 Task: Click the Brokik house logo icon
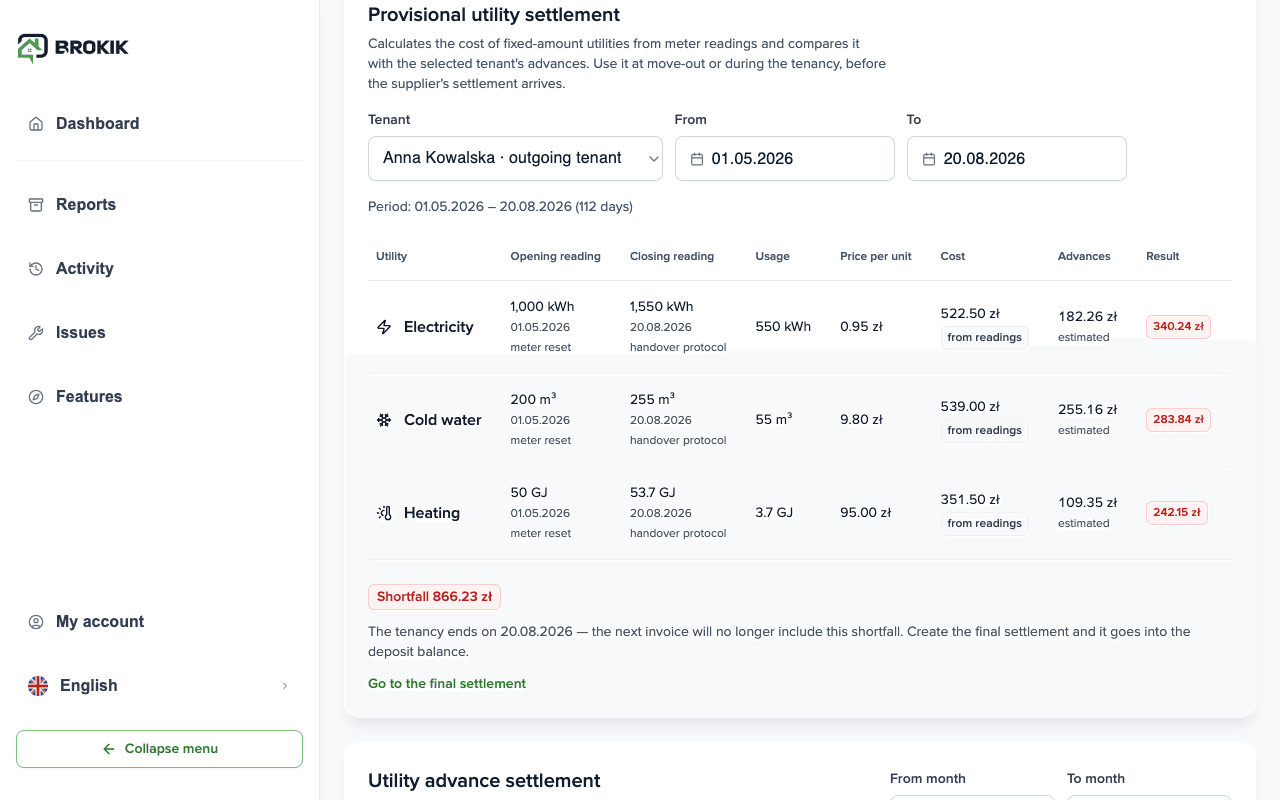[x=32, y=48]
